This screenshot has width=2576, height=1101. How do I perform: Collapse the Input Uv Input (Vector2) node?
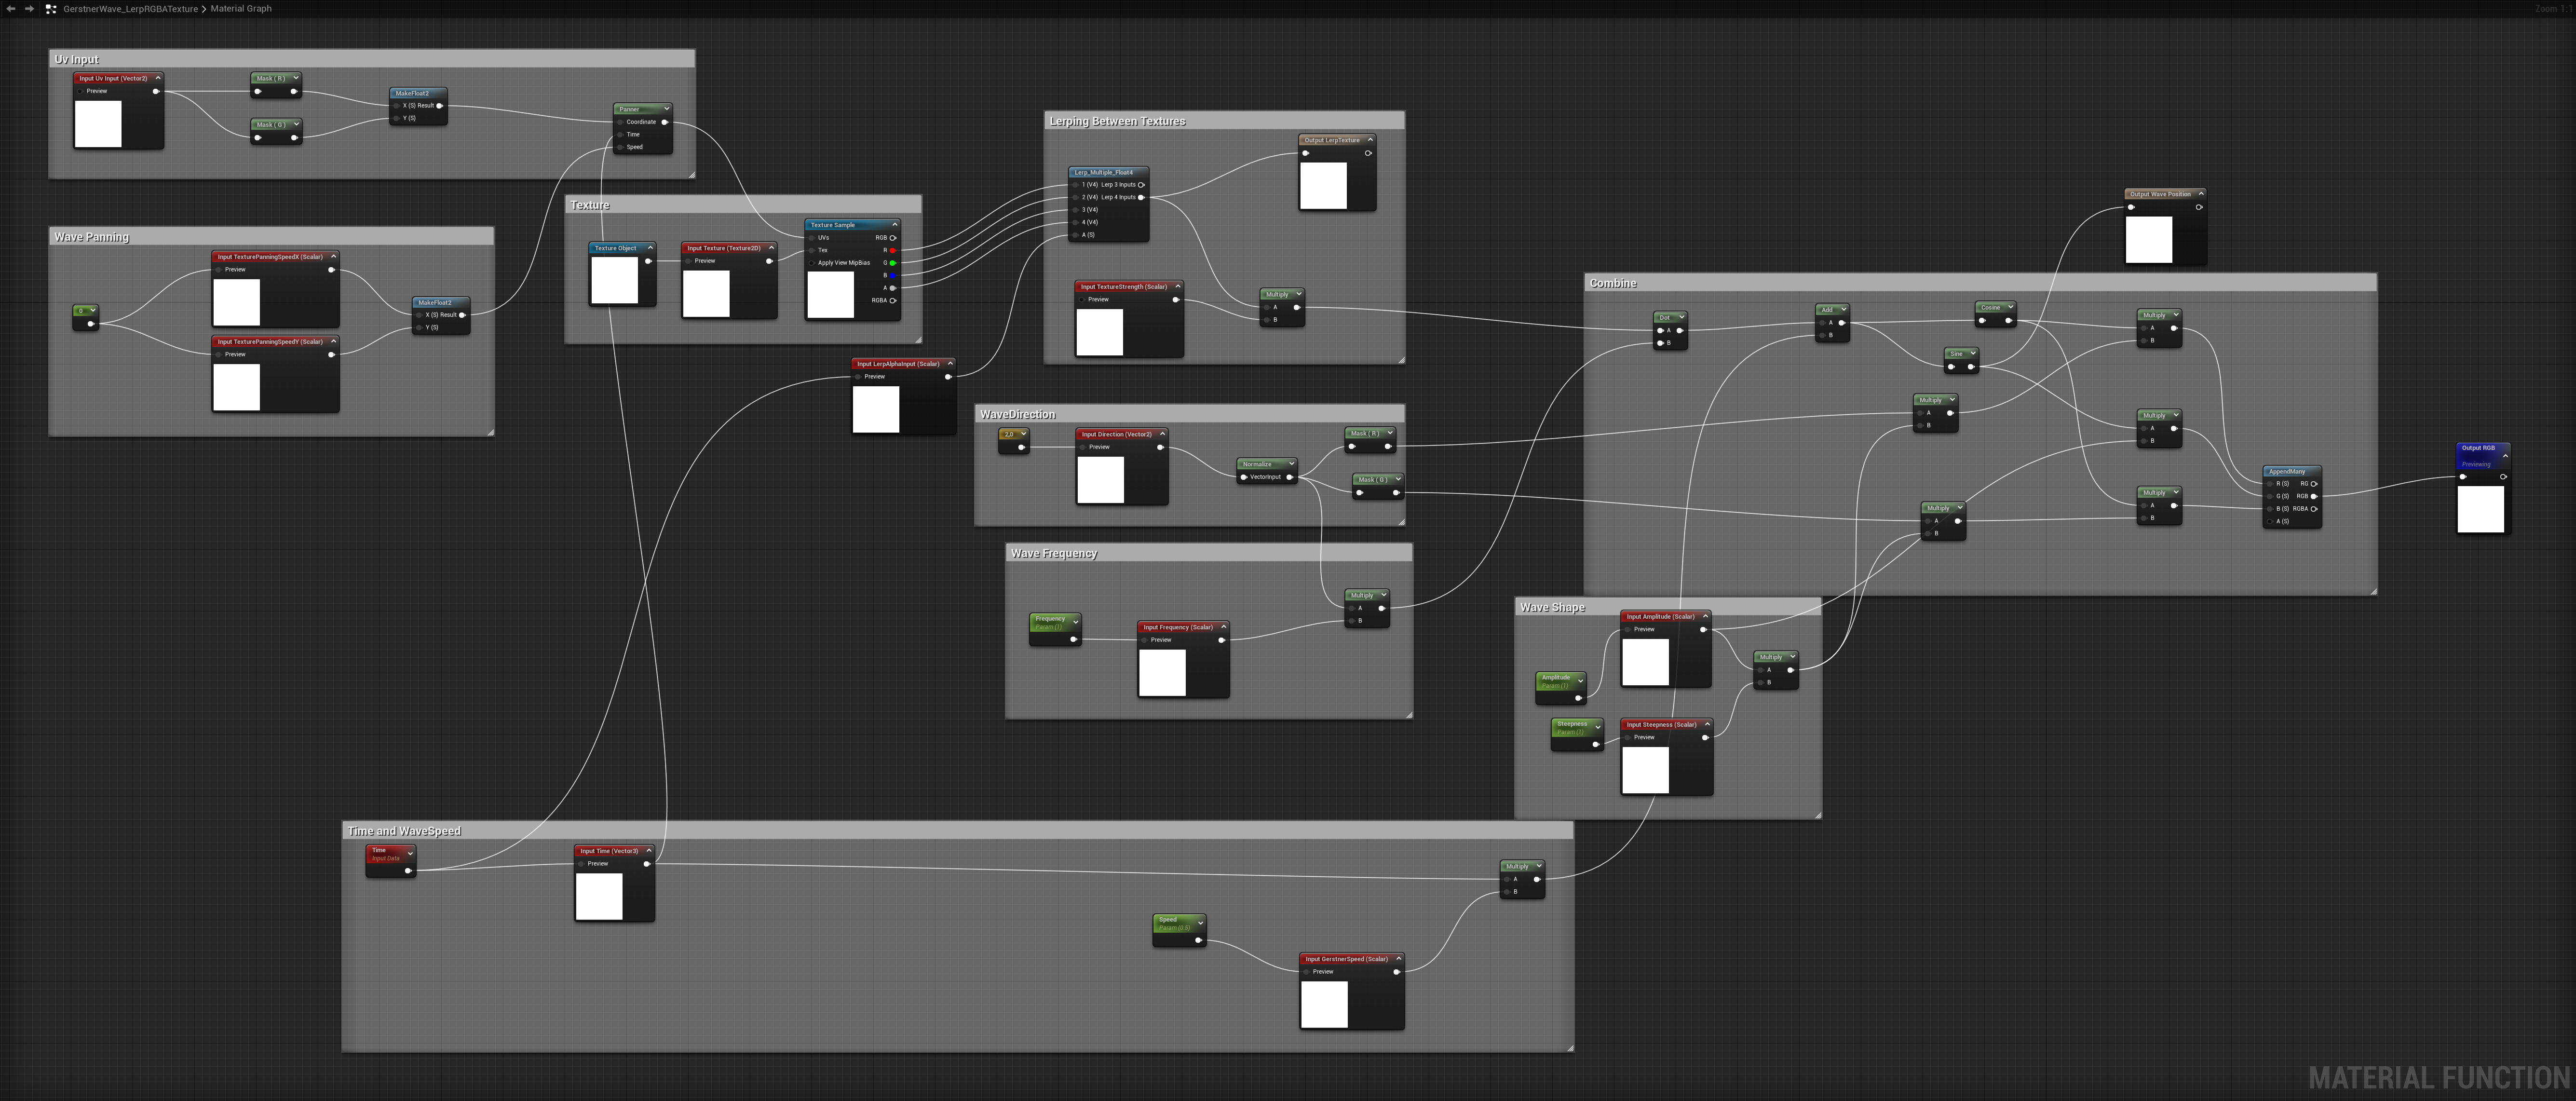pyautogui.click(x=157, y=78)
